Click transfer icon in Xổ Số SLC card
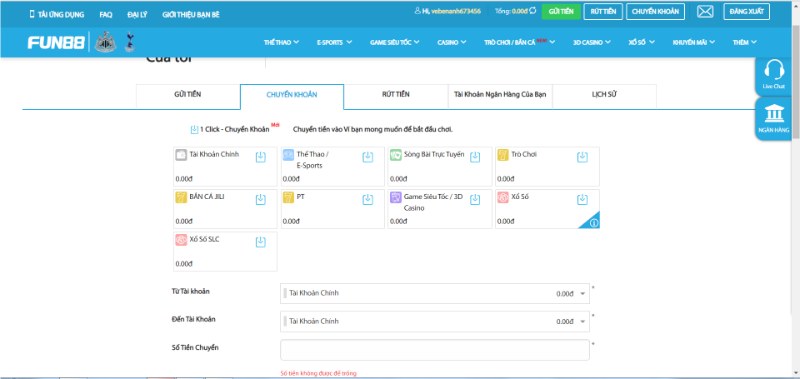The height and width of the screenshot is (379, 800). 261,242
